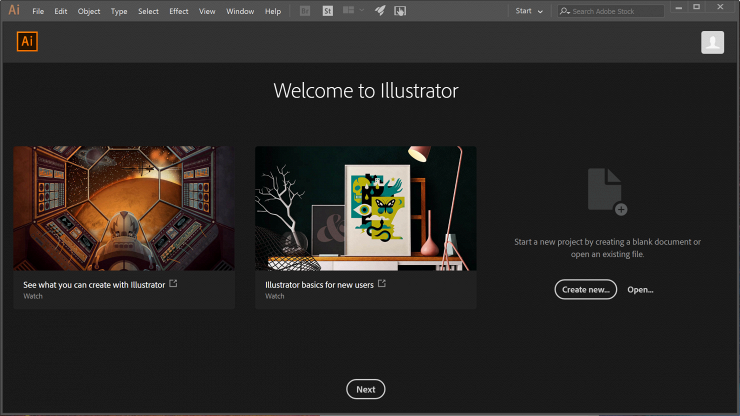
Task: Open the Start workspace switcher dropdown
Action: click(529, 11)
